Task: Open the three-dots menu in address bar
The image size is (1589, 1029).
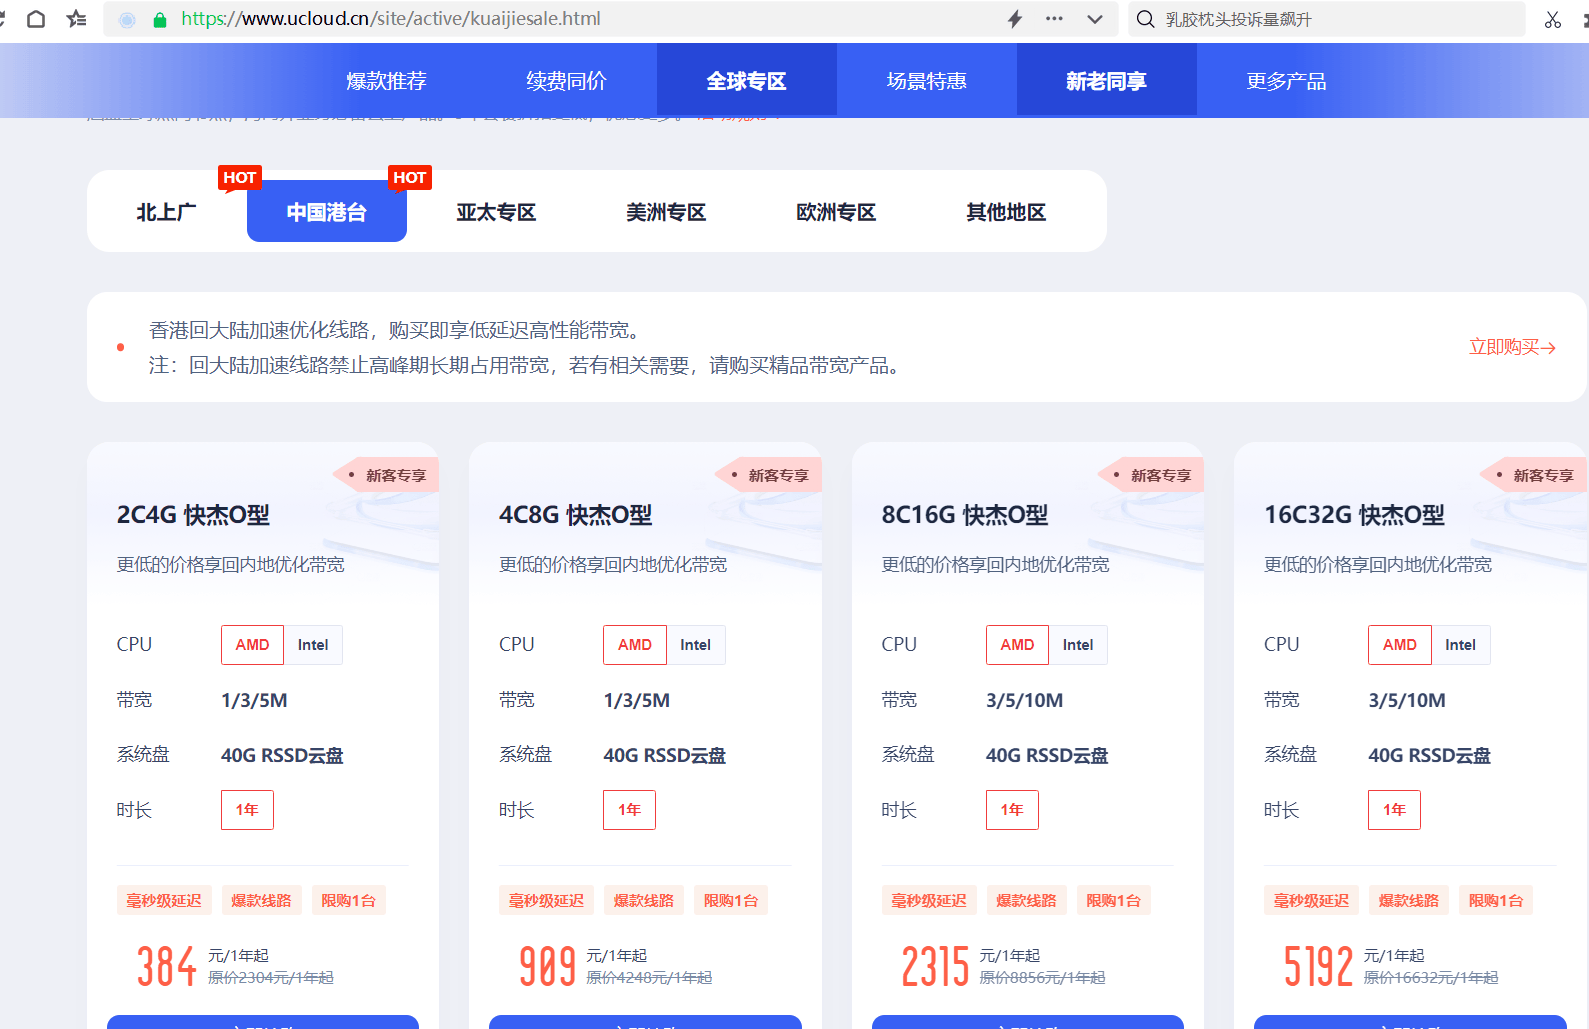Action: click(x=1054, y=19)
